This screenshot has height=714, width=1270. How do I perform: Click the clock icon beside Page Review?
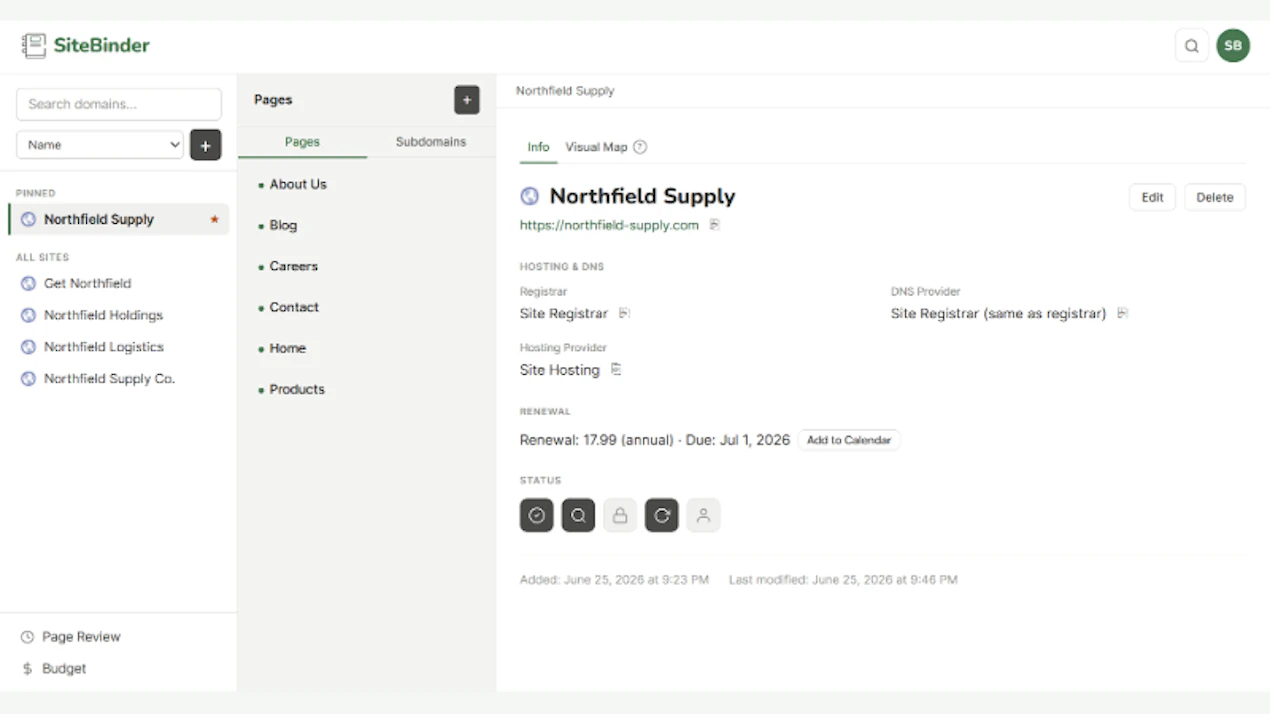[27, 637]
